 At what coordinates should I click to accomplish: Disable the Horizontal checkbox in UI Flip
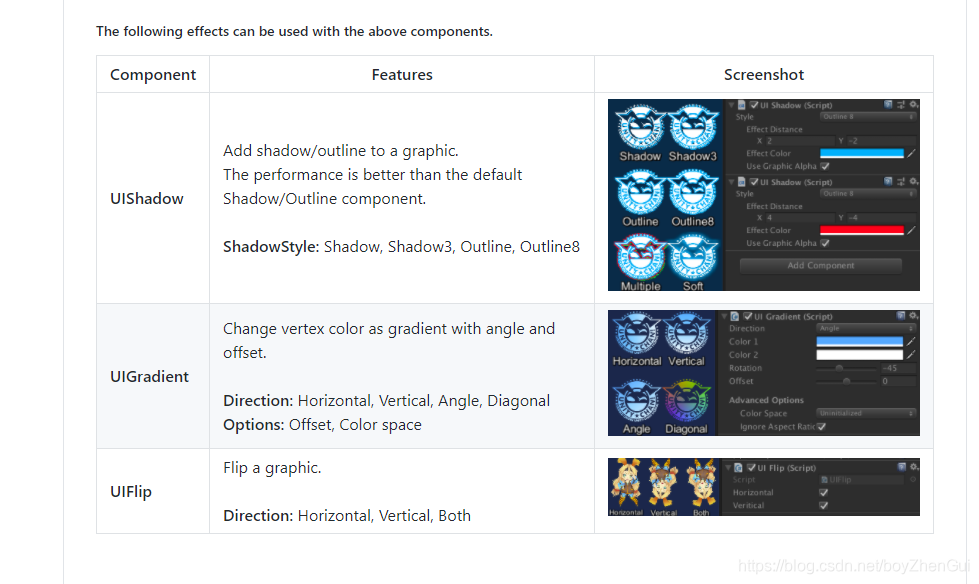pyautogui.click(x=824, y=492)
